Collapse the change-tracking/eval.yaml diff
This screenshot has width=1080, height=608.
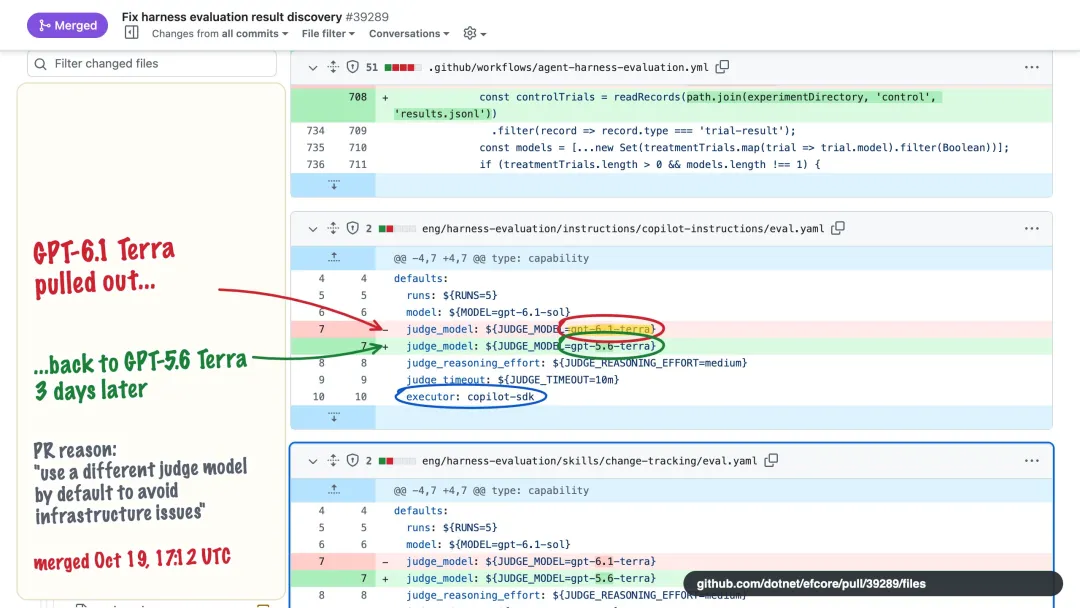[313, 461]
